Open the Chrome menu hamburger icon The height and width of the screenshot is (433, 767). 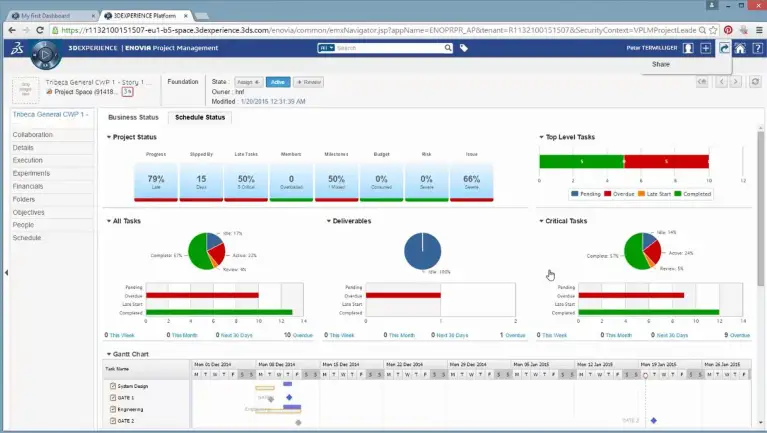pos(759,30)
